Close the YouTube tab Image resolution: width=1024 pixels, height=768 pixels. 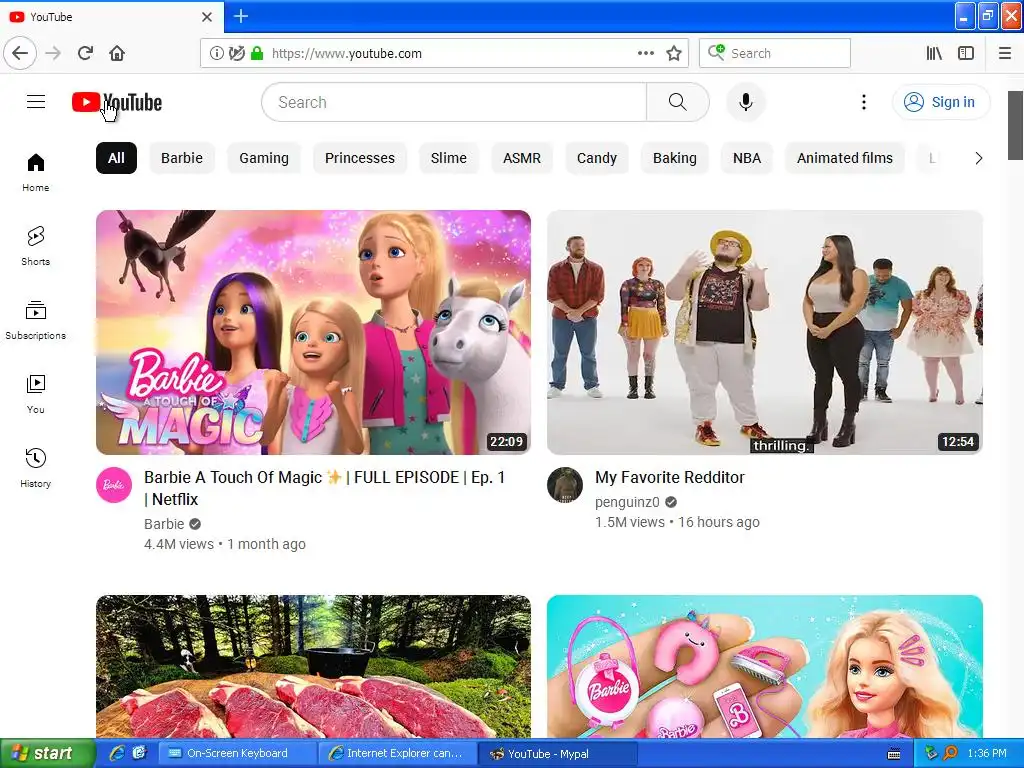click(207, 17)
